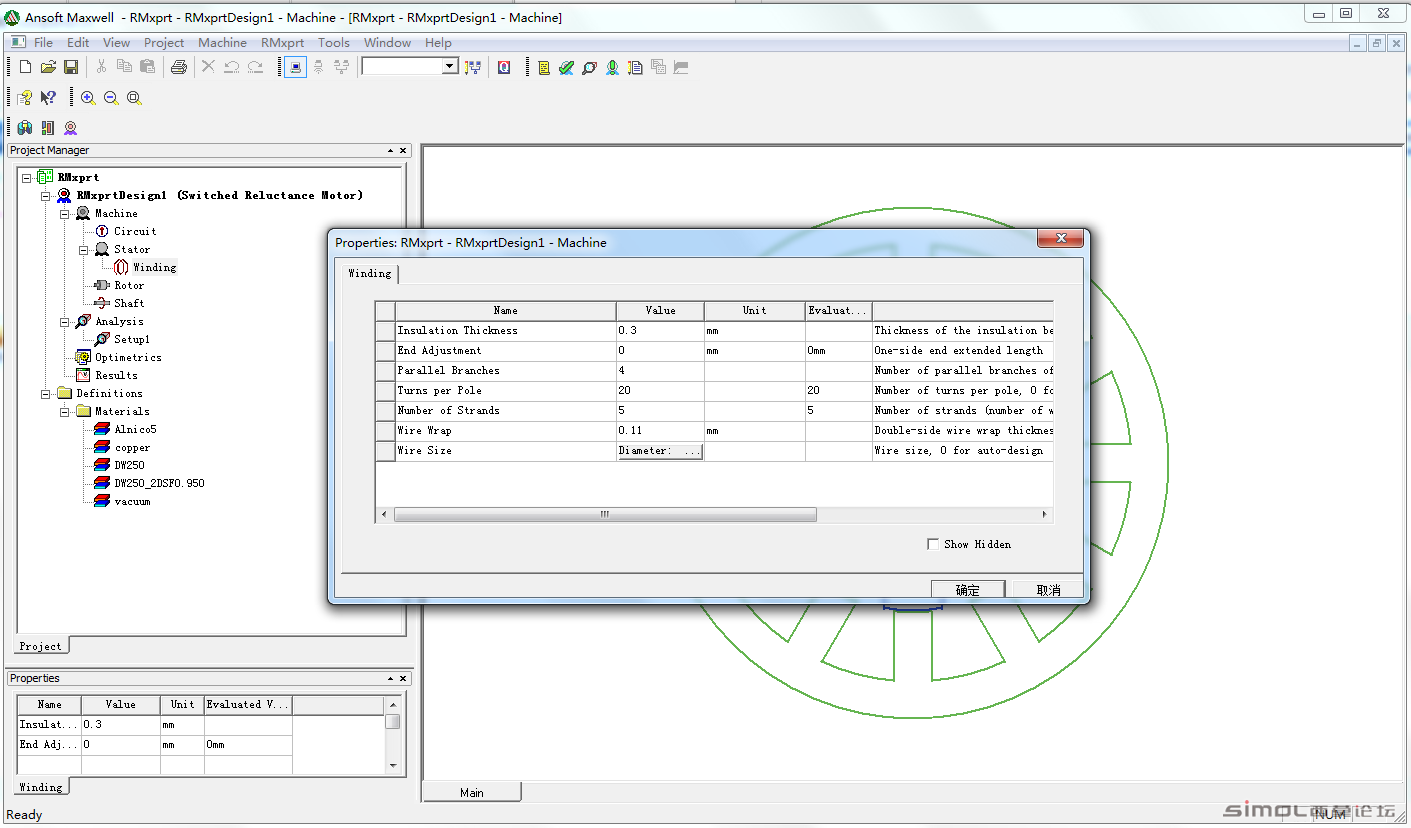Open the File menu
The width and height of the screenshot is (1411, 828).
click(x=44, y=42)
